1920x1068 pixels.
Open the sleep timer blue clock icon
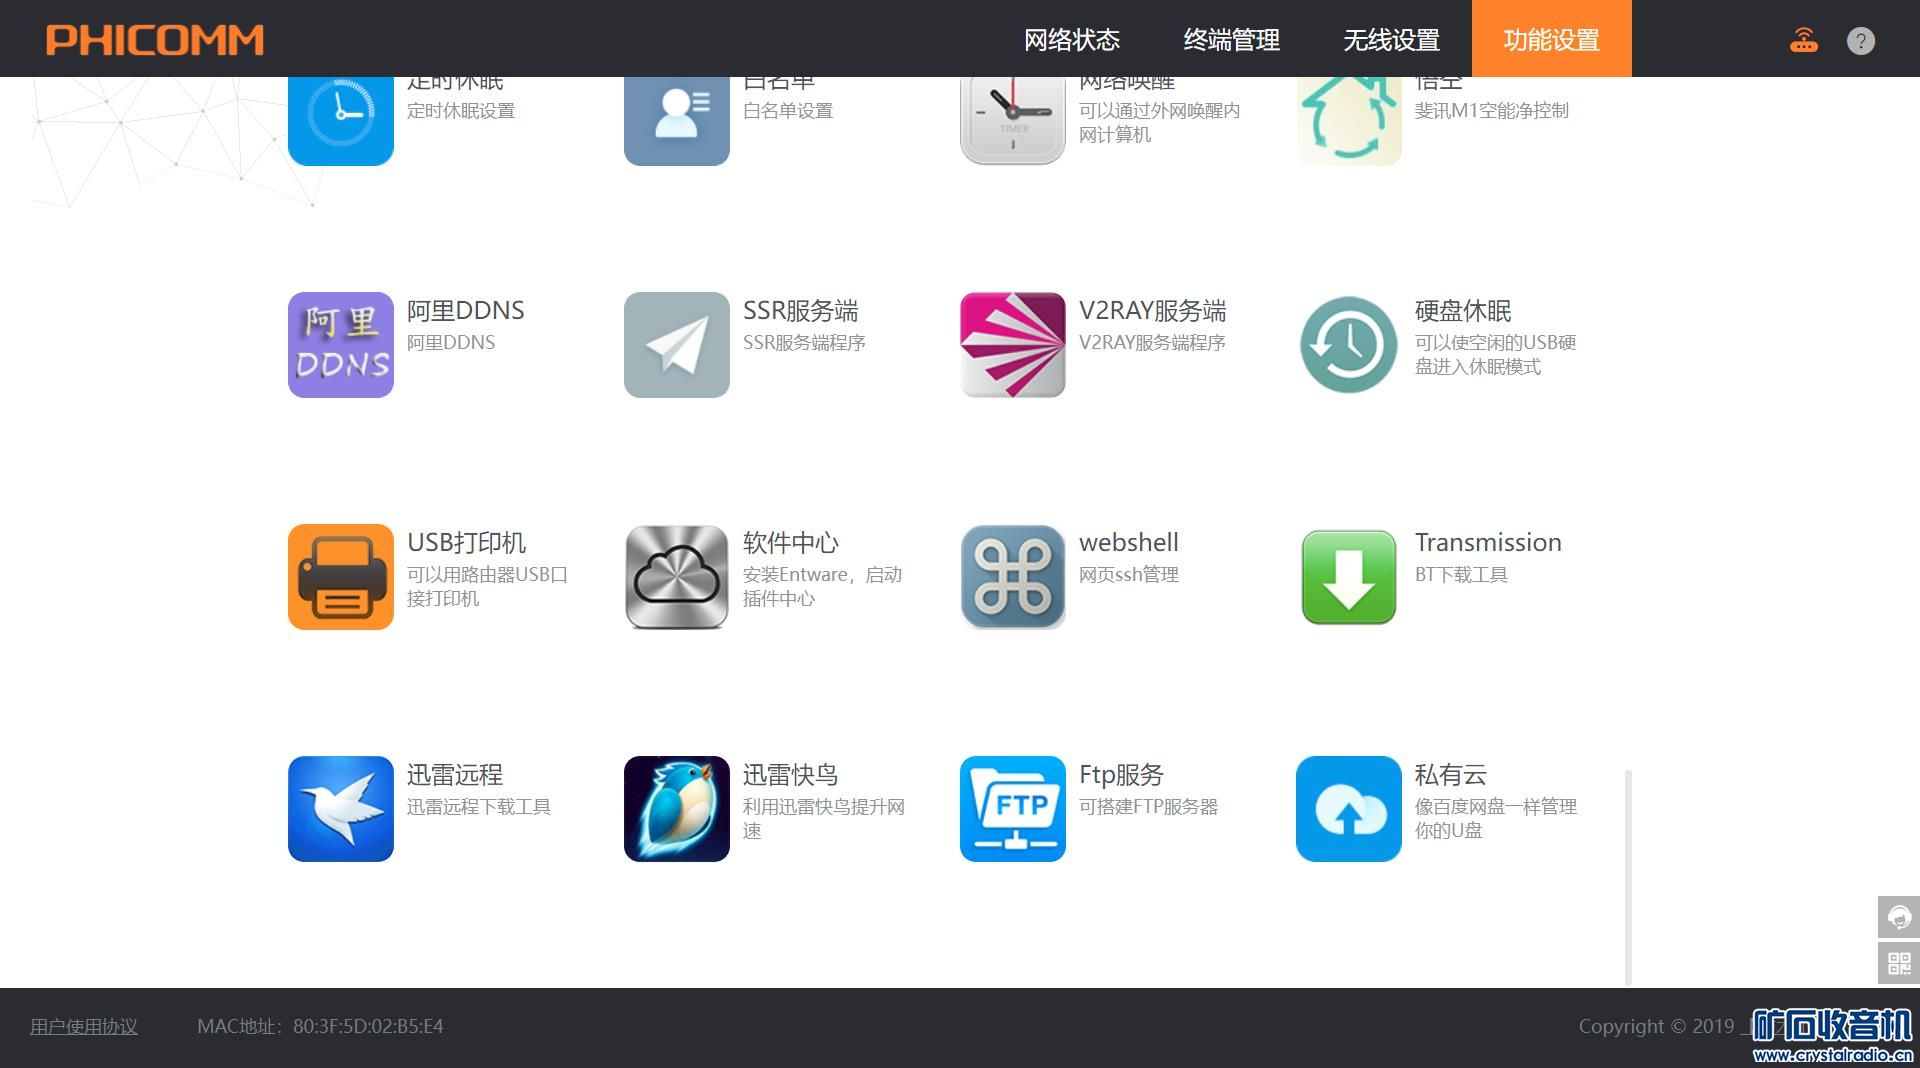click(341, 121)
